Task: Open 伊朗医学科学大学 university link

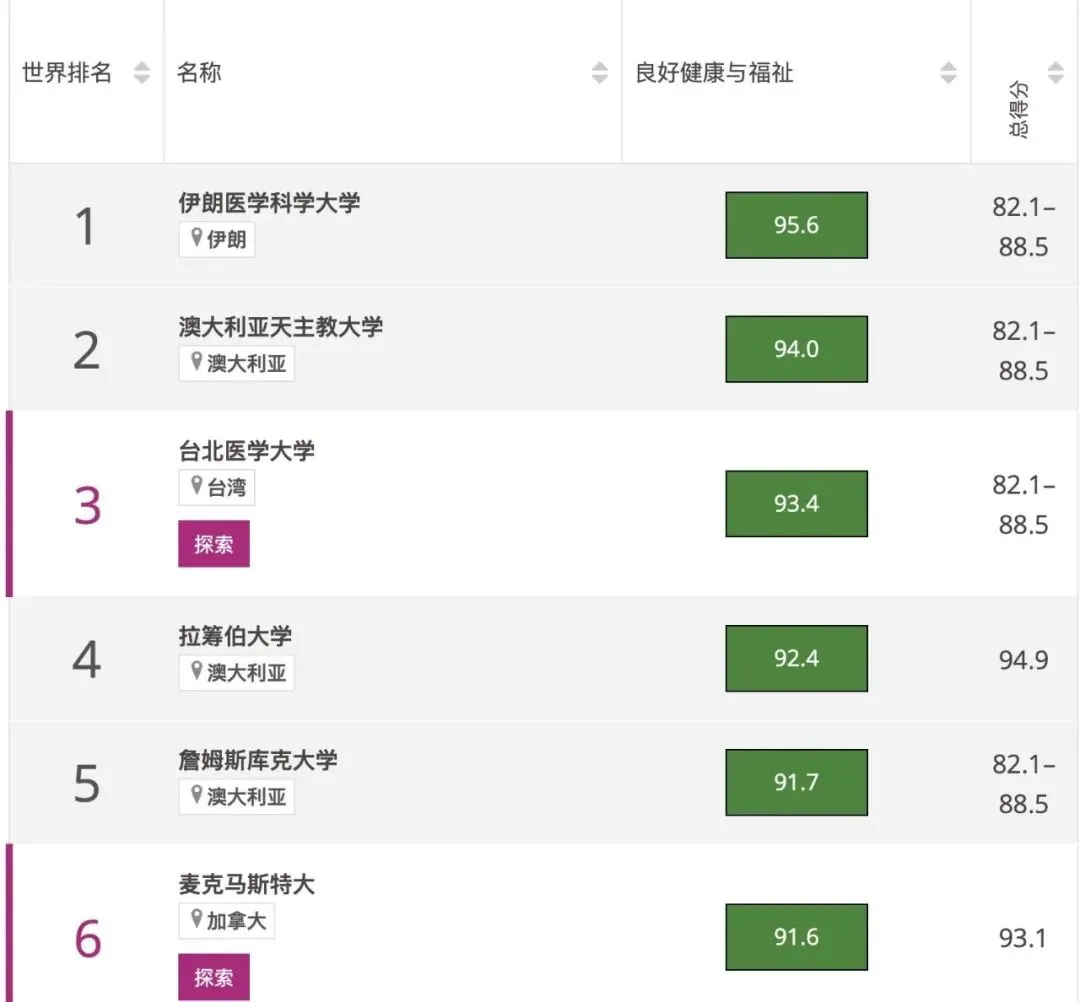Action: coord(269,203)
